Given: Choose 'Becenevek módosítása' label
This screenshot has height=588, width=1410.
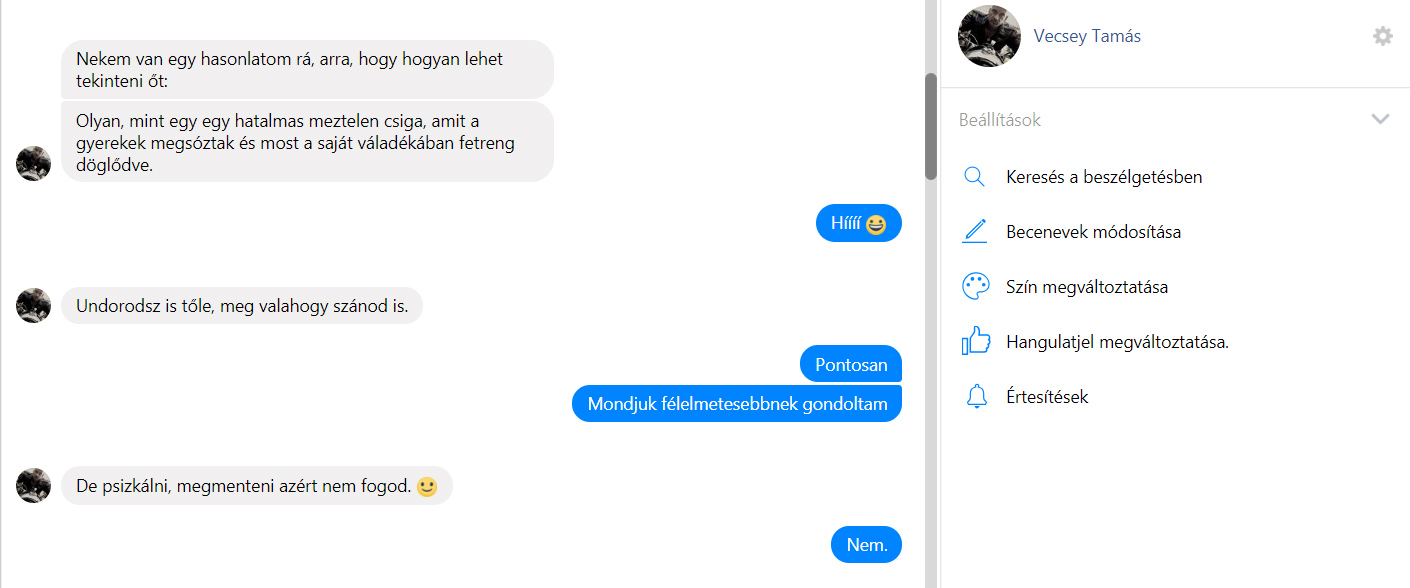Looking at the screenshot, I should (1093, 232).
